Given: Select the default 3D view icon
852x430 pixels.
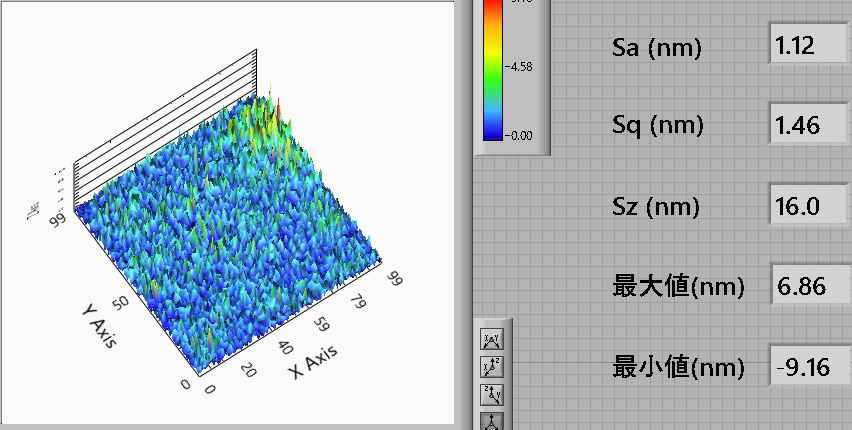Looking at the screenshot, I should pyautogui.click(x=492, y=420).
